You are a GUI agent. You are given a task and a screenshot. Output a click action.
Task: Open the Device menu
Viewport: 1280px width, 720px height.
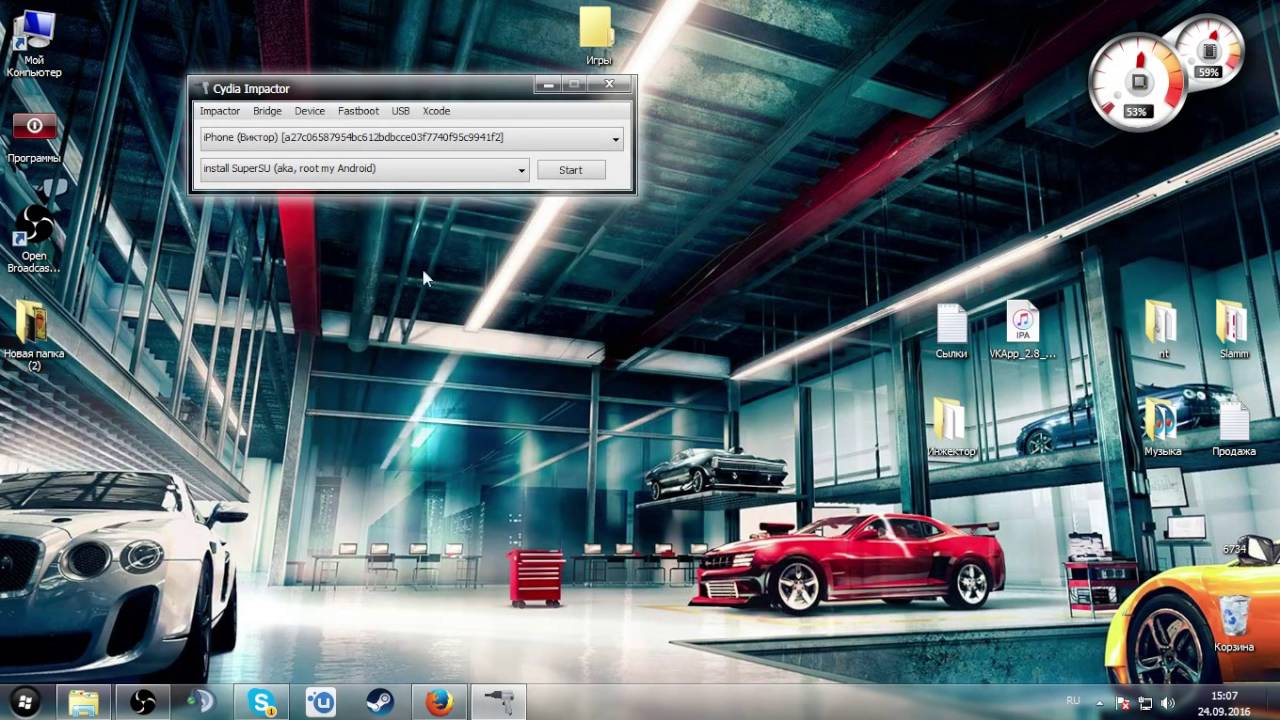click(309, 111)
